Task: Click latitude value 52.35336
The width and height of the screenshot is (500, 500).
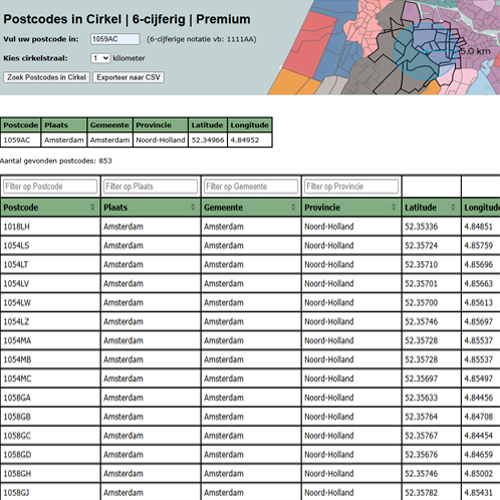Action: point(421,227)
